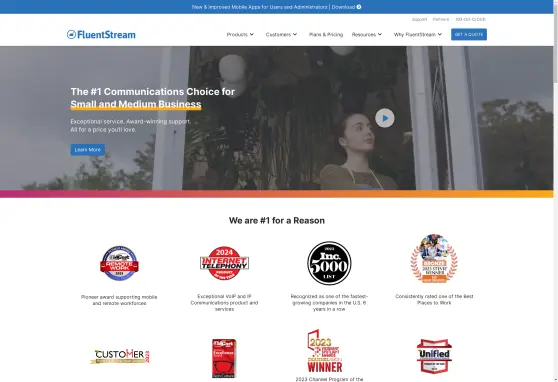The width and height of the screenshot is (558, 382).
Task: Play the hero video
Action: coord(385,118)
